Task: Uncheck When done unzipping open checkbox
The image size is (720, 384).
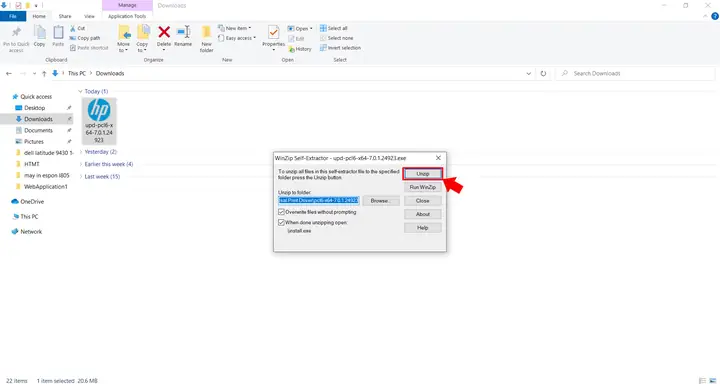Action: pyautogui.click(x=281, y=222)
